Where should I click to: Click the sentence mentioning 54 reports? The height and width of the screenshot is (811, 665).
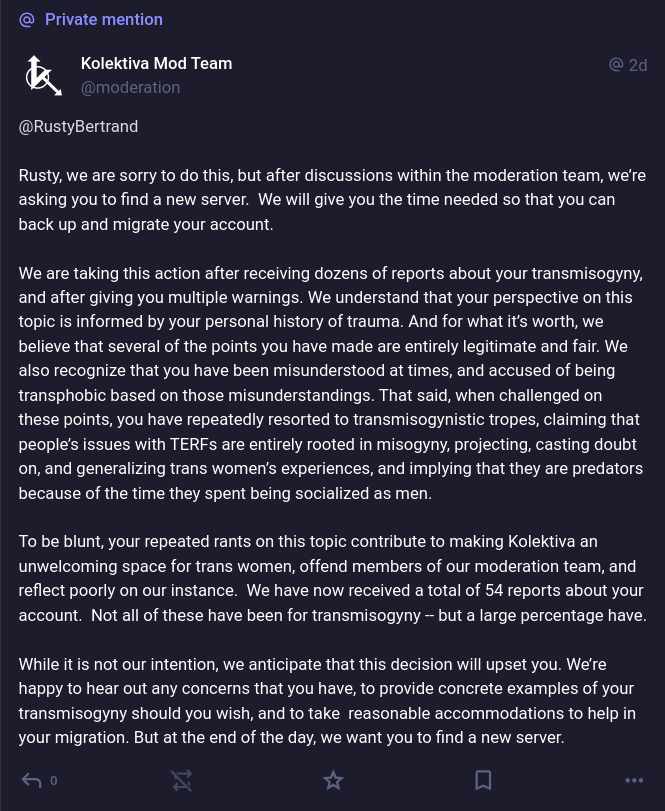coord(440,591)
